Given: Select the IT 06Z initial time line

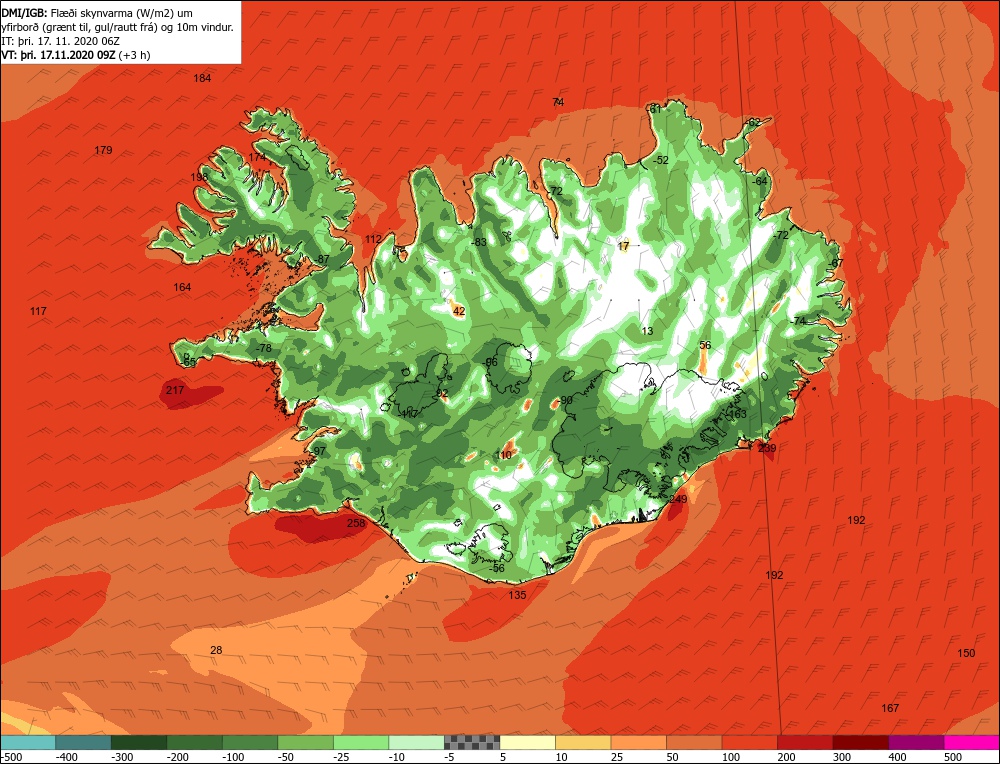Looking at the screenshot, I should pos(62,41).
